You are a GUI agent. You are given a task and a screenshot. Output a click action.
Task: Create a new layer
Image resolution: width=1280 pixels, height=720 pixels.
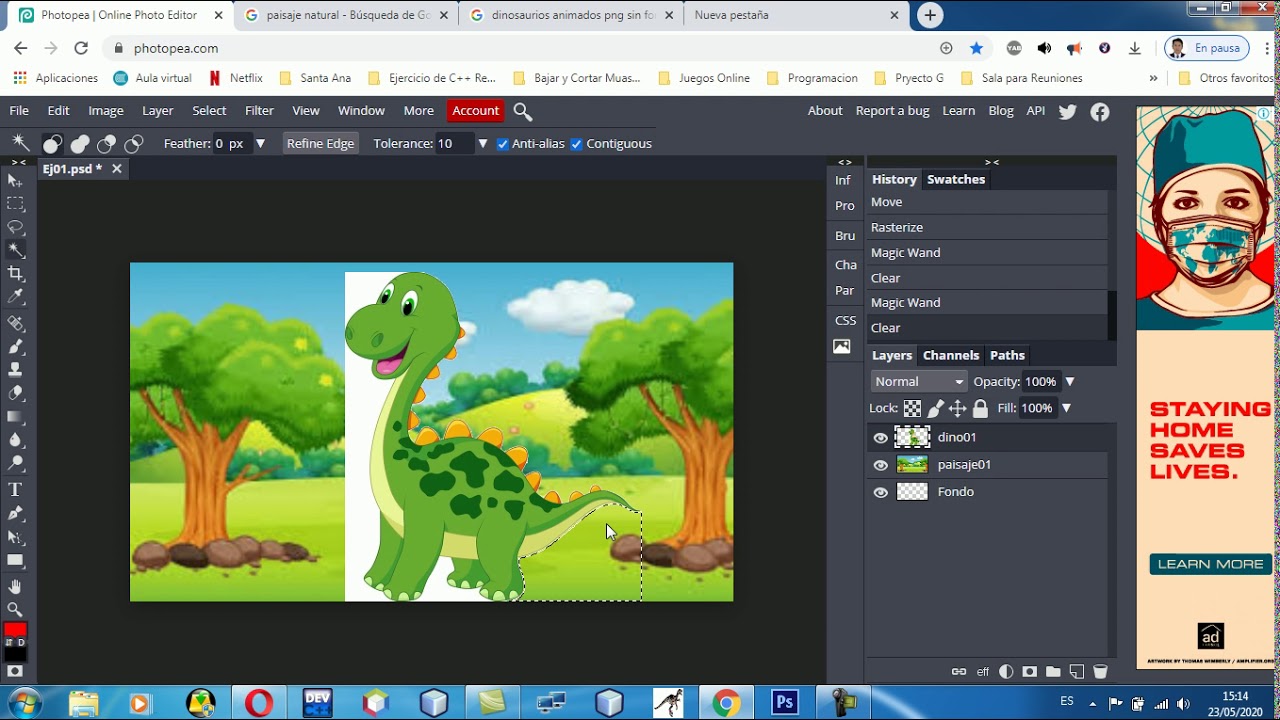[x=1077, y=672]
